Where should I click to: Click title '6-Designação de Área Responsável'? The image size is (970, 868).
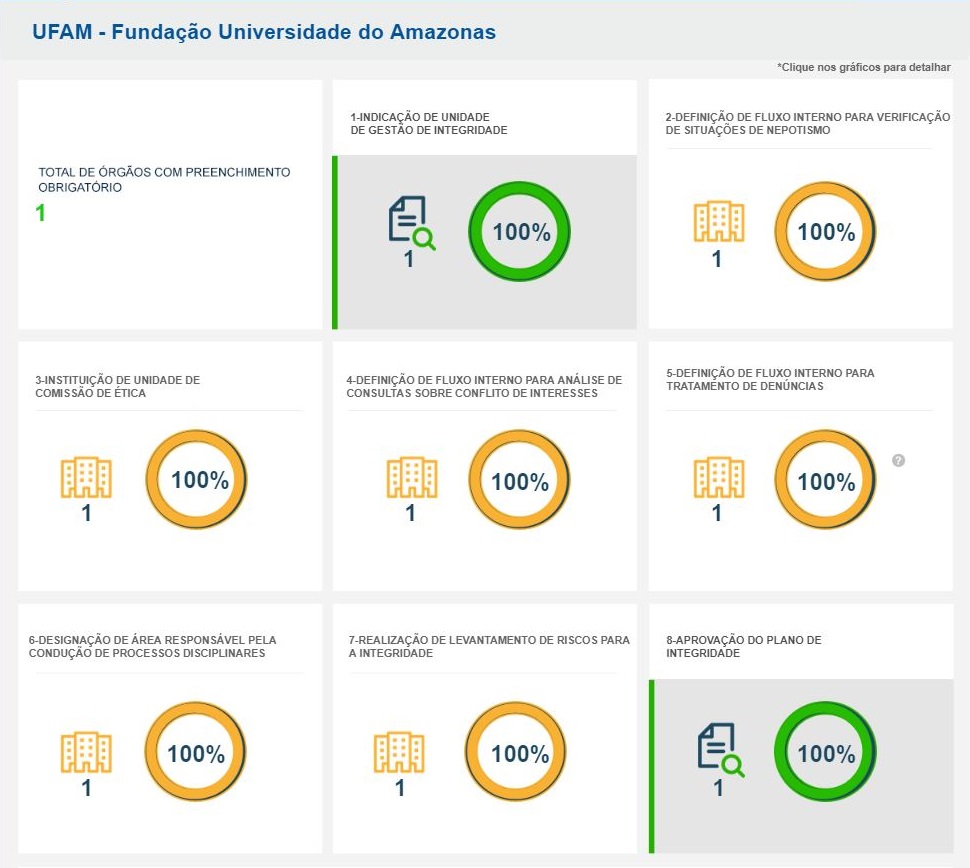click(152, 646)
